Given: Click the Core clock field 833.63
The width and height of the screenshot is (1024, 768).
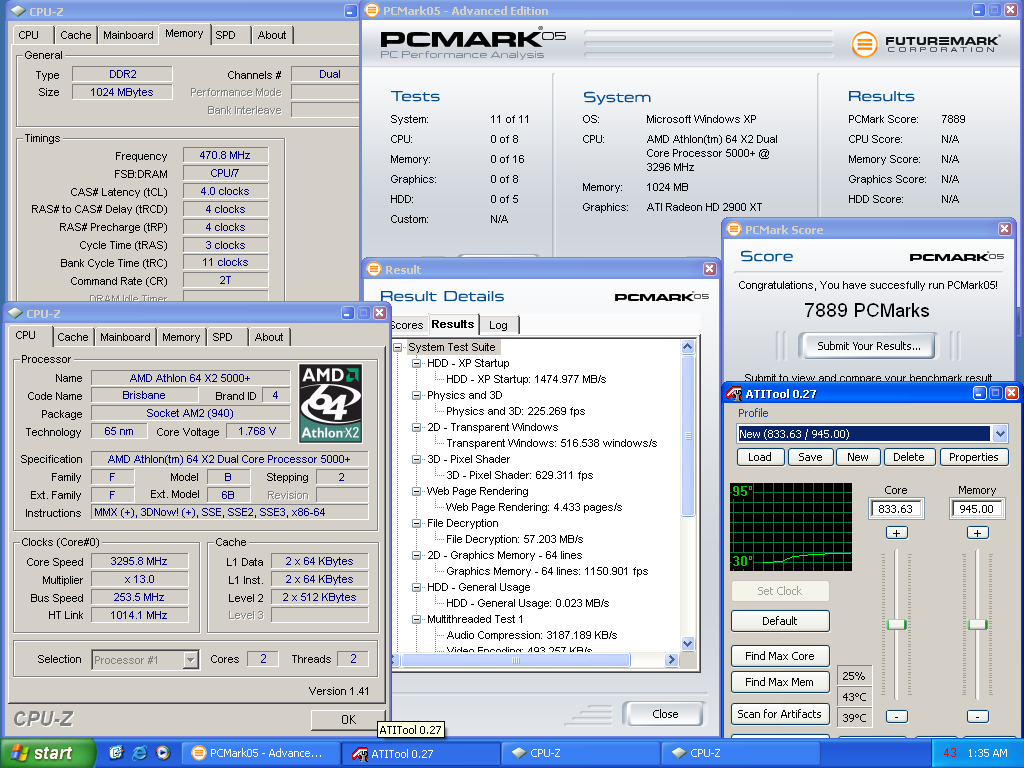Looking at the screenshot, I should pos(896,509).
